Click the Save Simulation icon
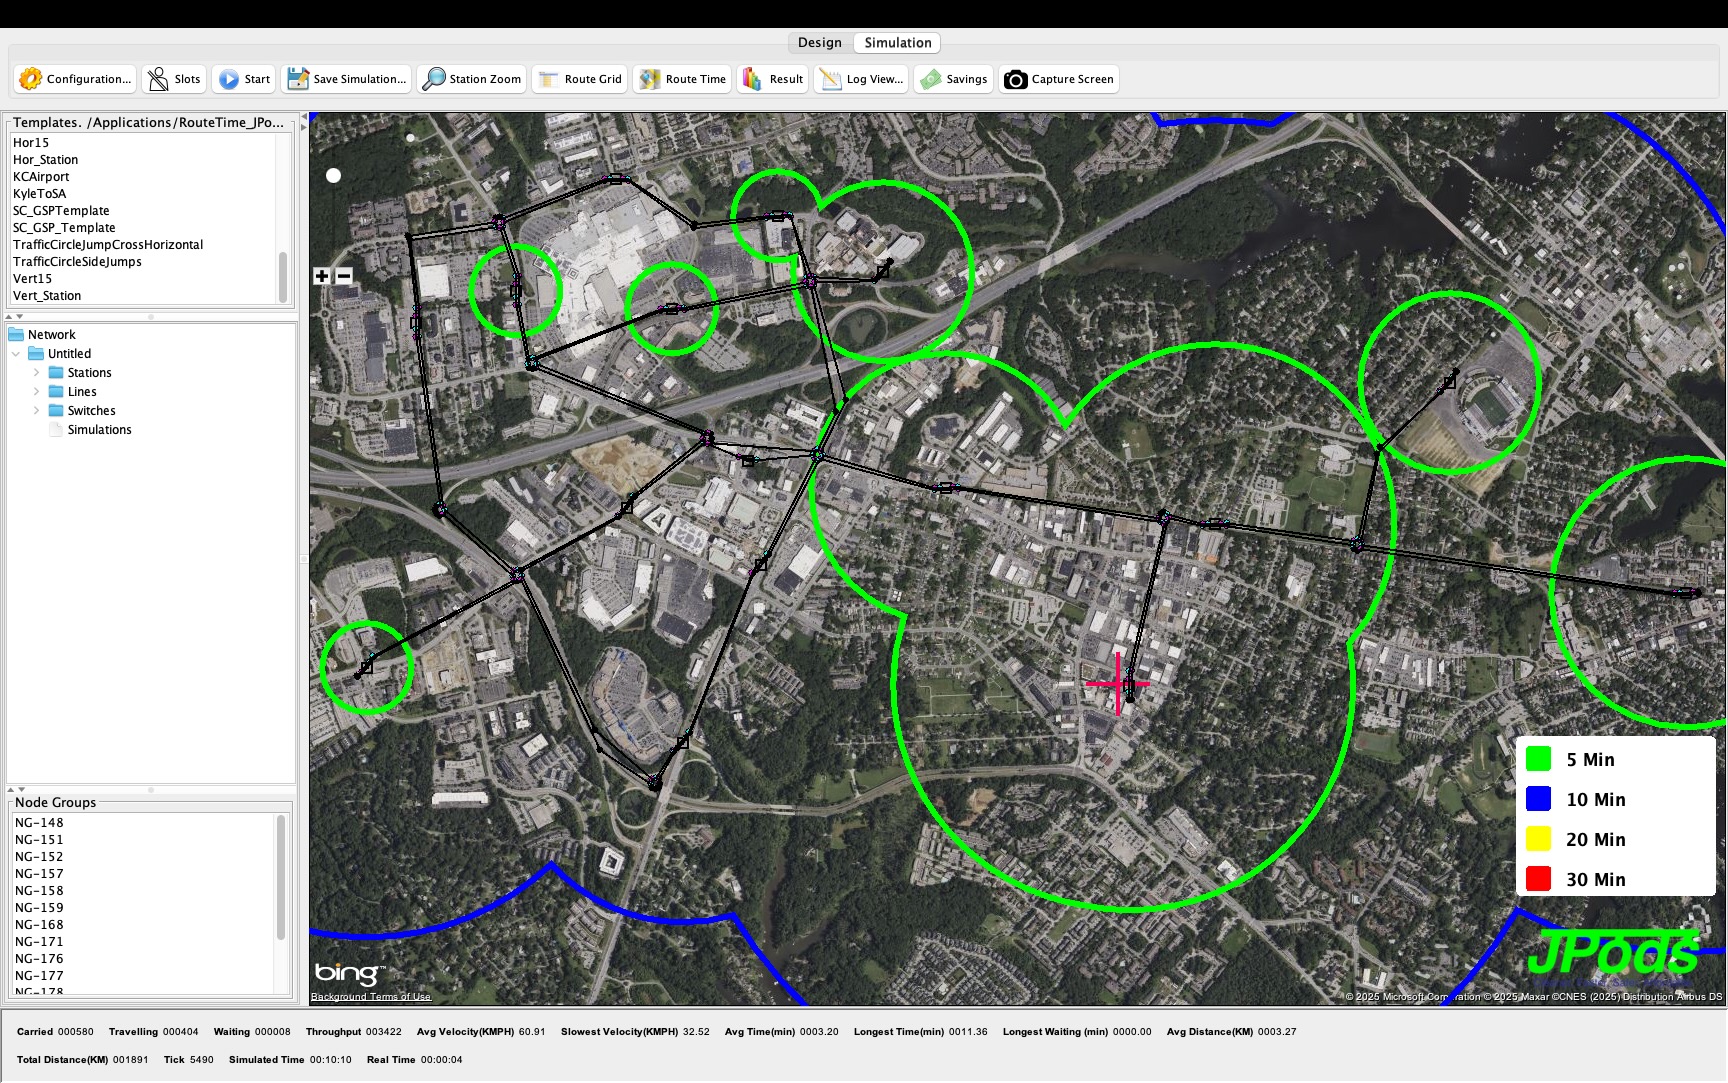The width and height of the screenshot is (1728, 1083). coord(298,79)
